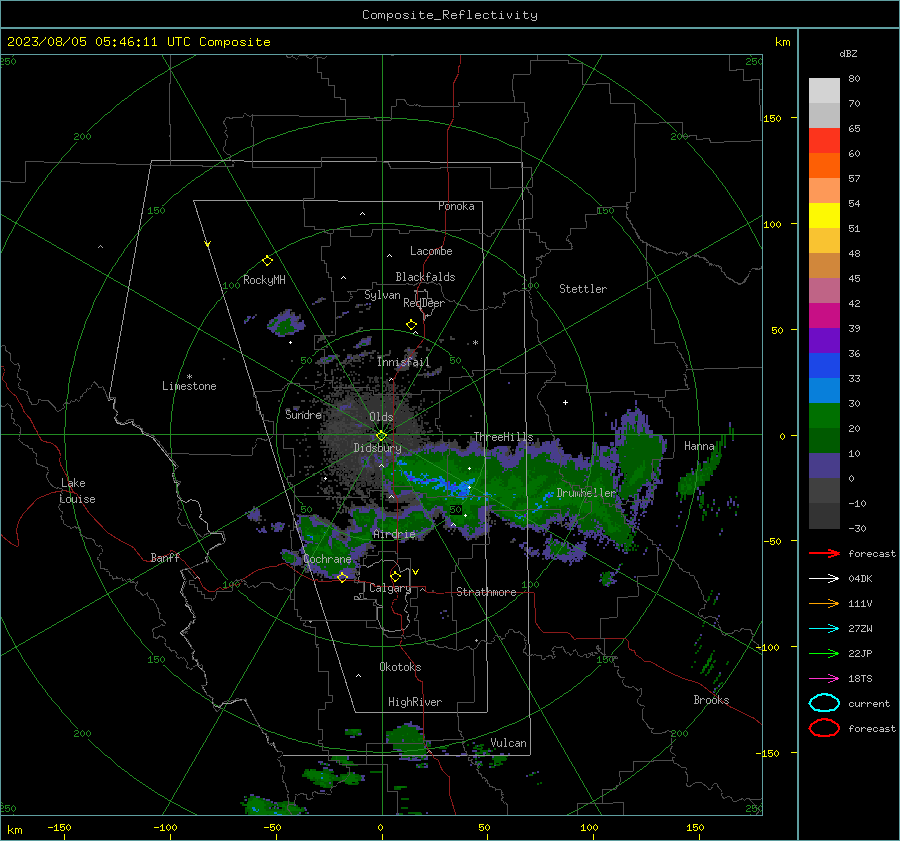Click the red forecast arrow in the legend

[x=824, y=553]
